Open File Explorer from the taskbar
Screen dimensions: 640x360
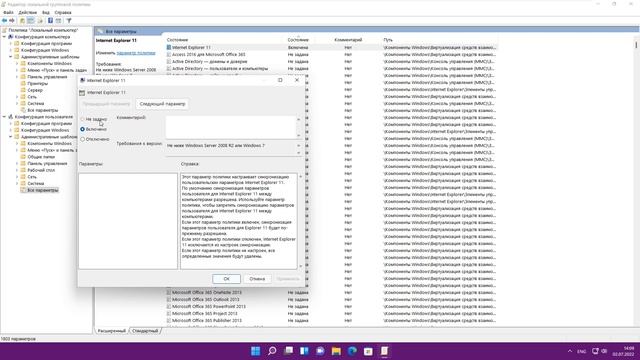pyautogui.click(x=336, y=351)
